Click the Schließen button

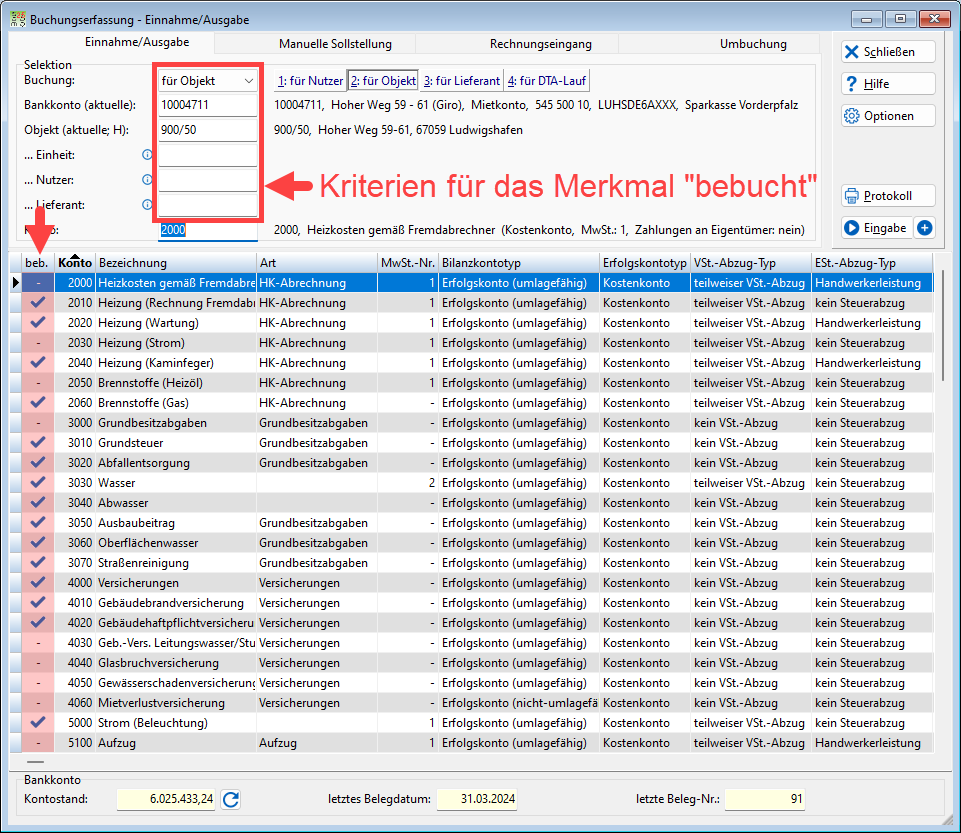click(x=888, y=52)
